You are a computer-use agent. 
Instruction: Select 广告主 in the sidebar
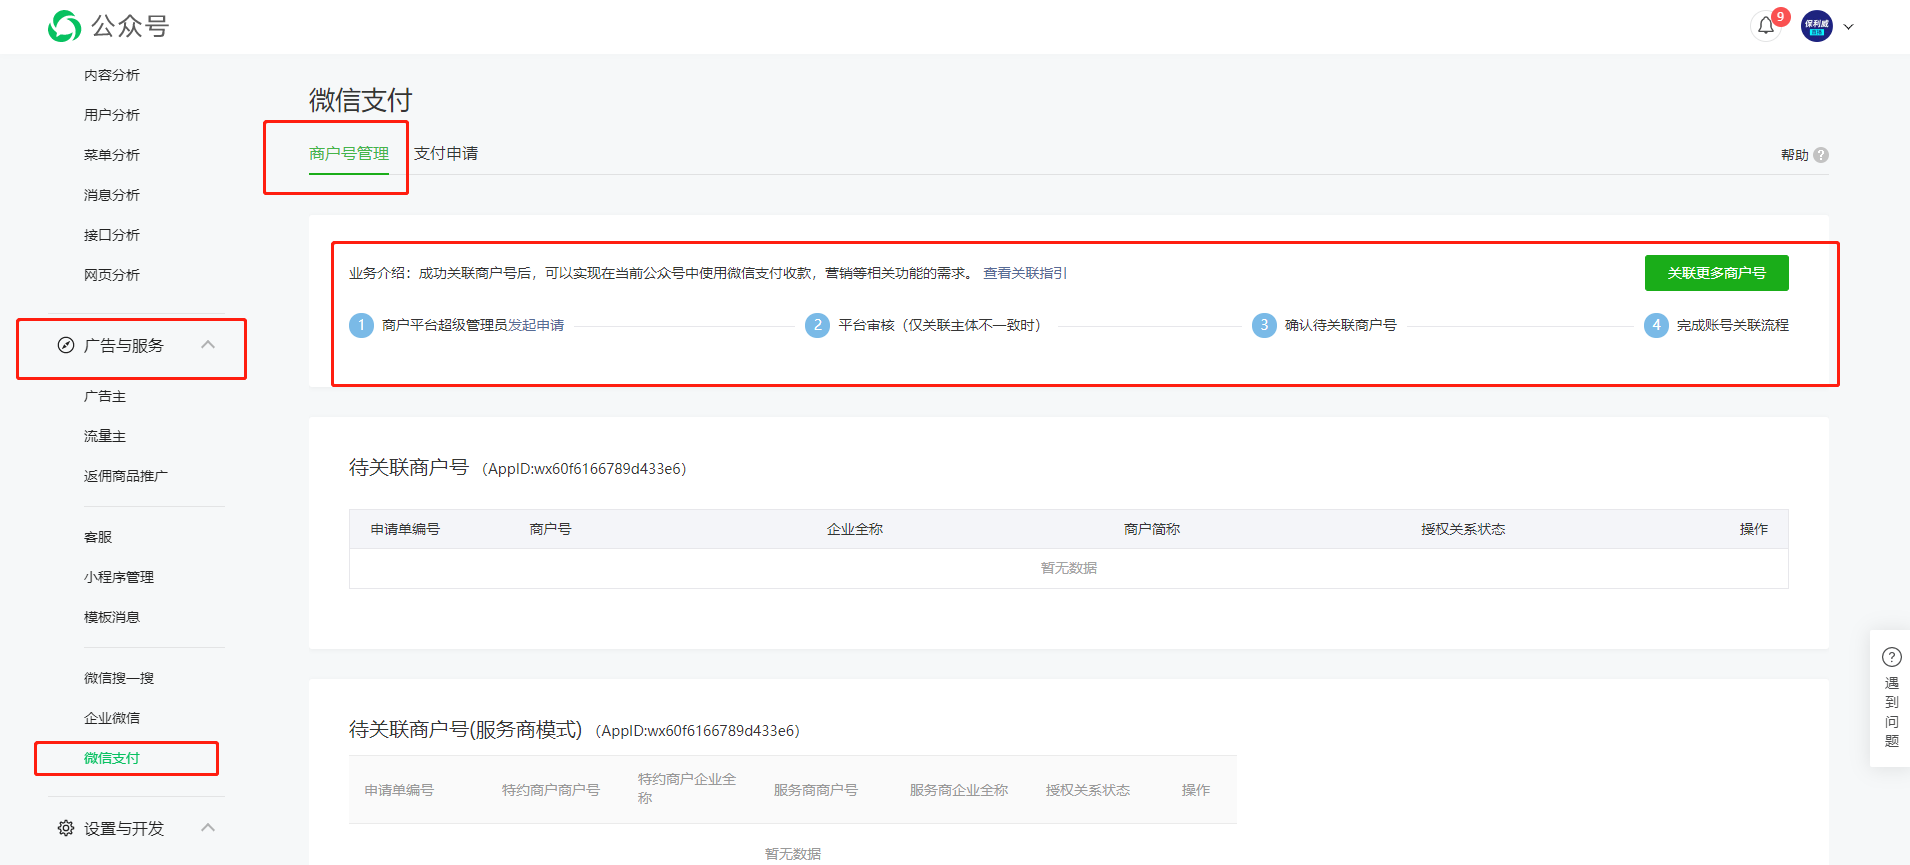click(x=105, y=396)
